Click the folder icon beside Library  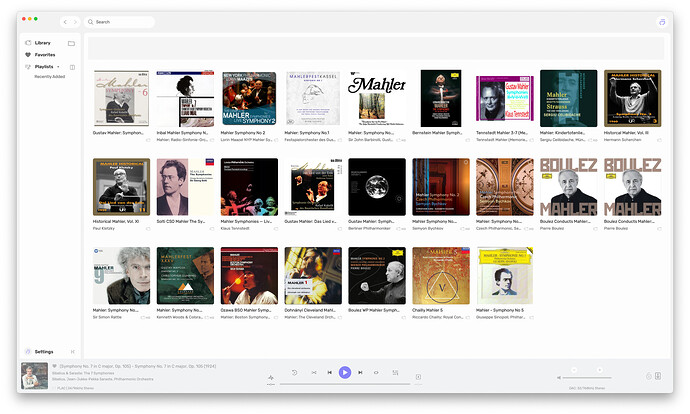click(71, 43)
